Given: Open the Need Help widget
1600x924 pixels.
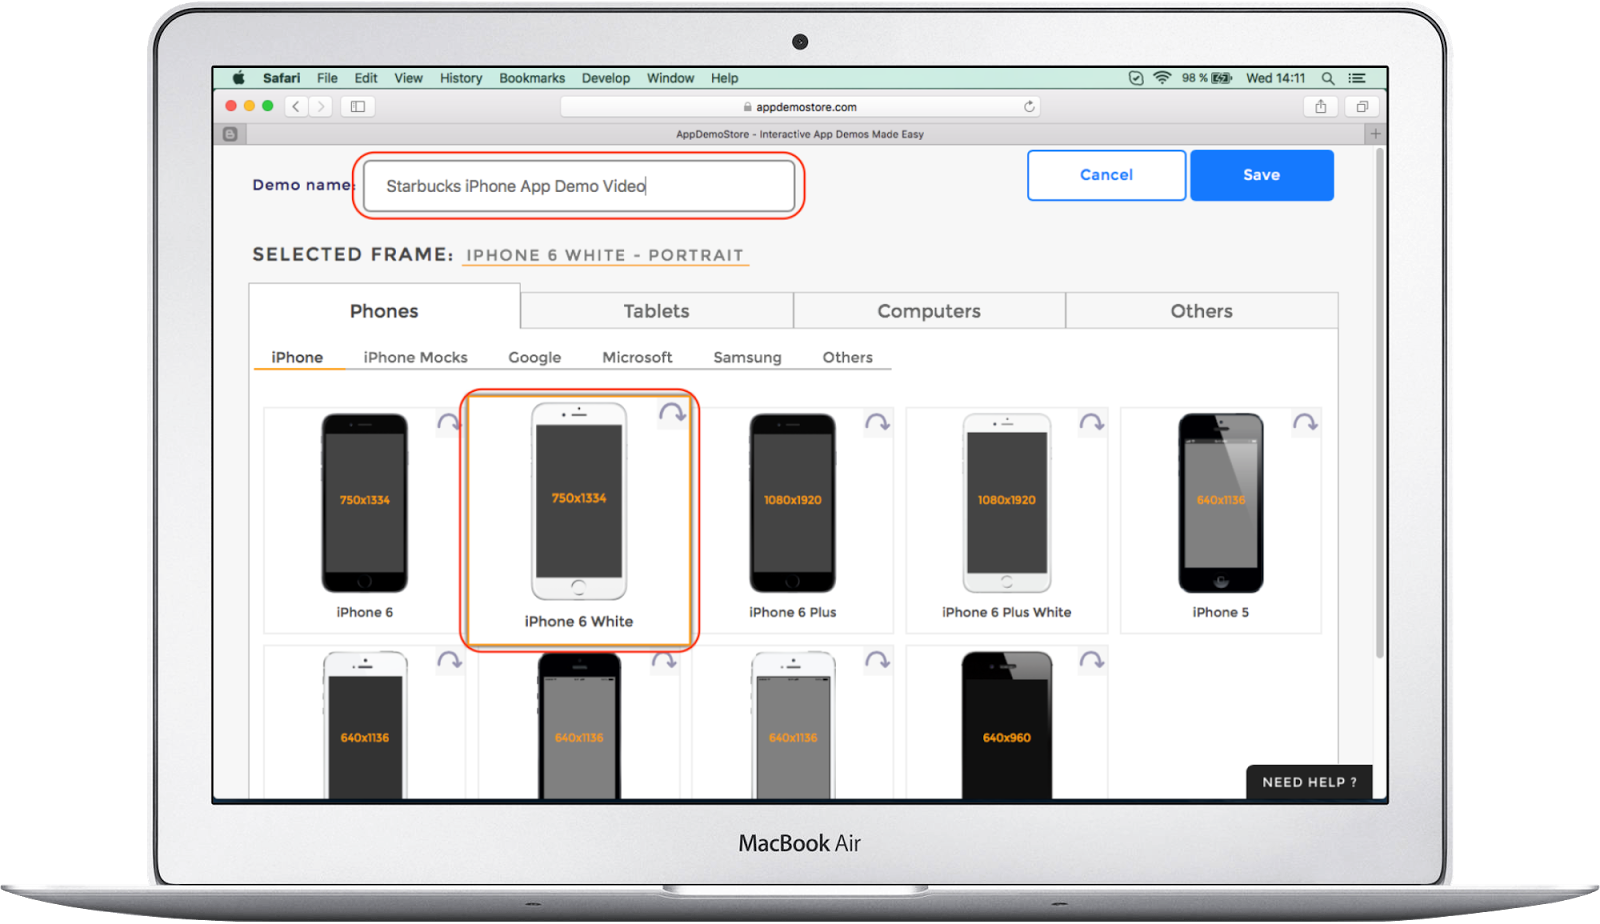Looking at the screenshot, I should pos(1309,782).
